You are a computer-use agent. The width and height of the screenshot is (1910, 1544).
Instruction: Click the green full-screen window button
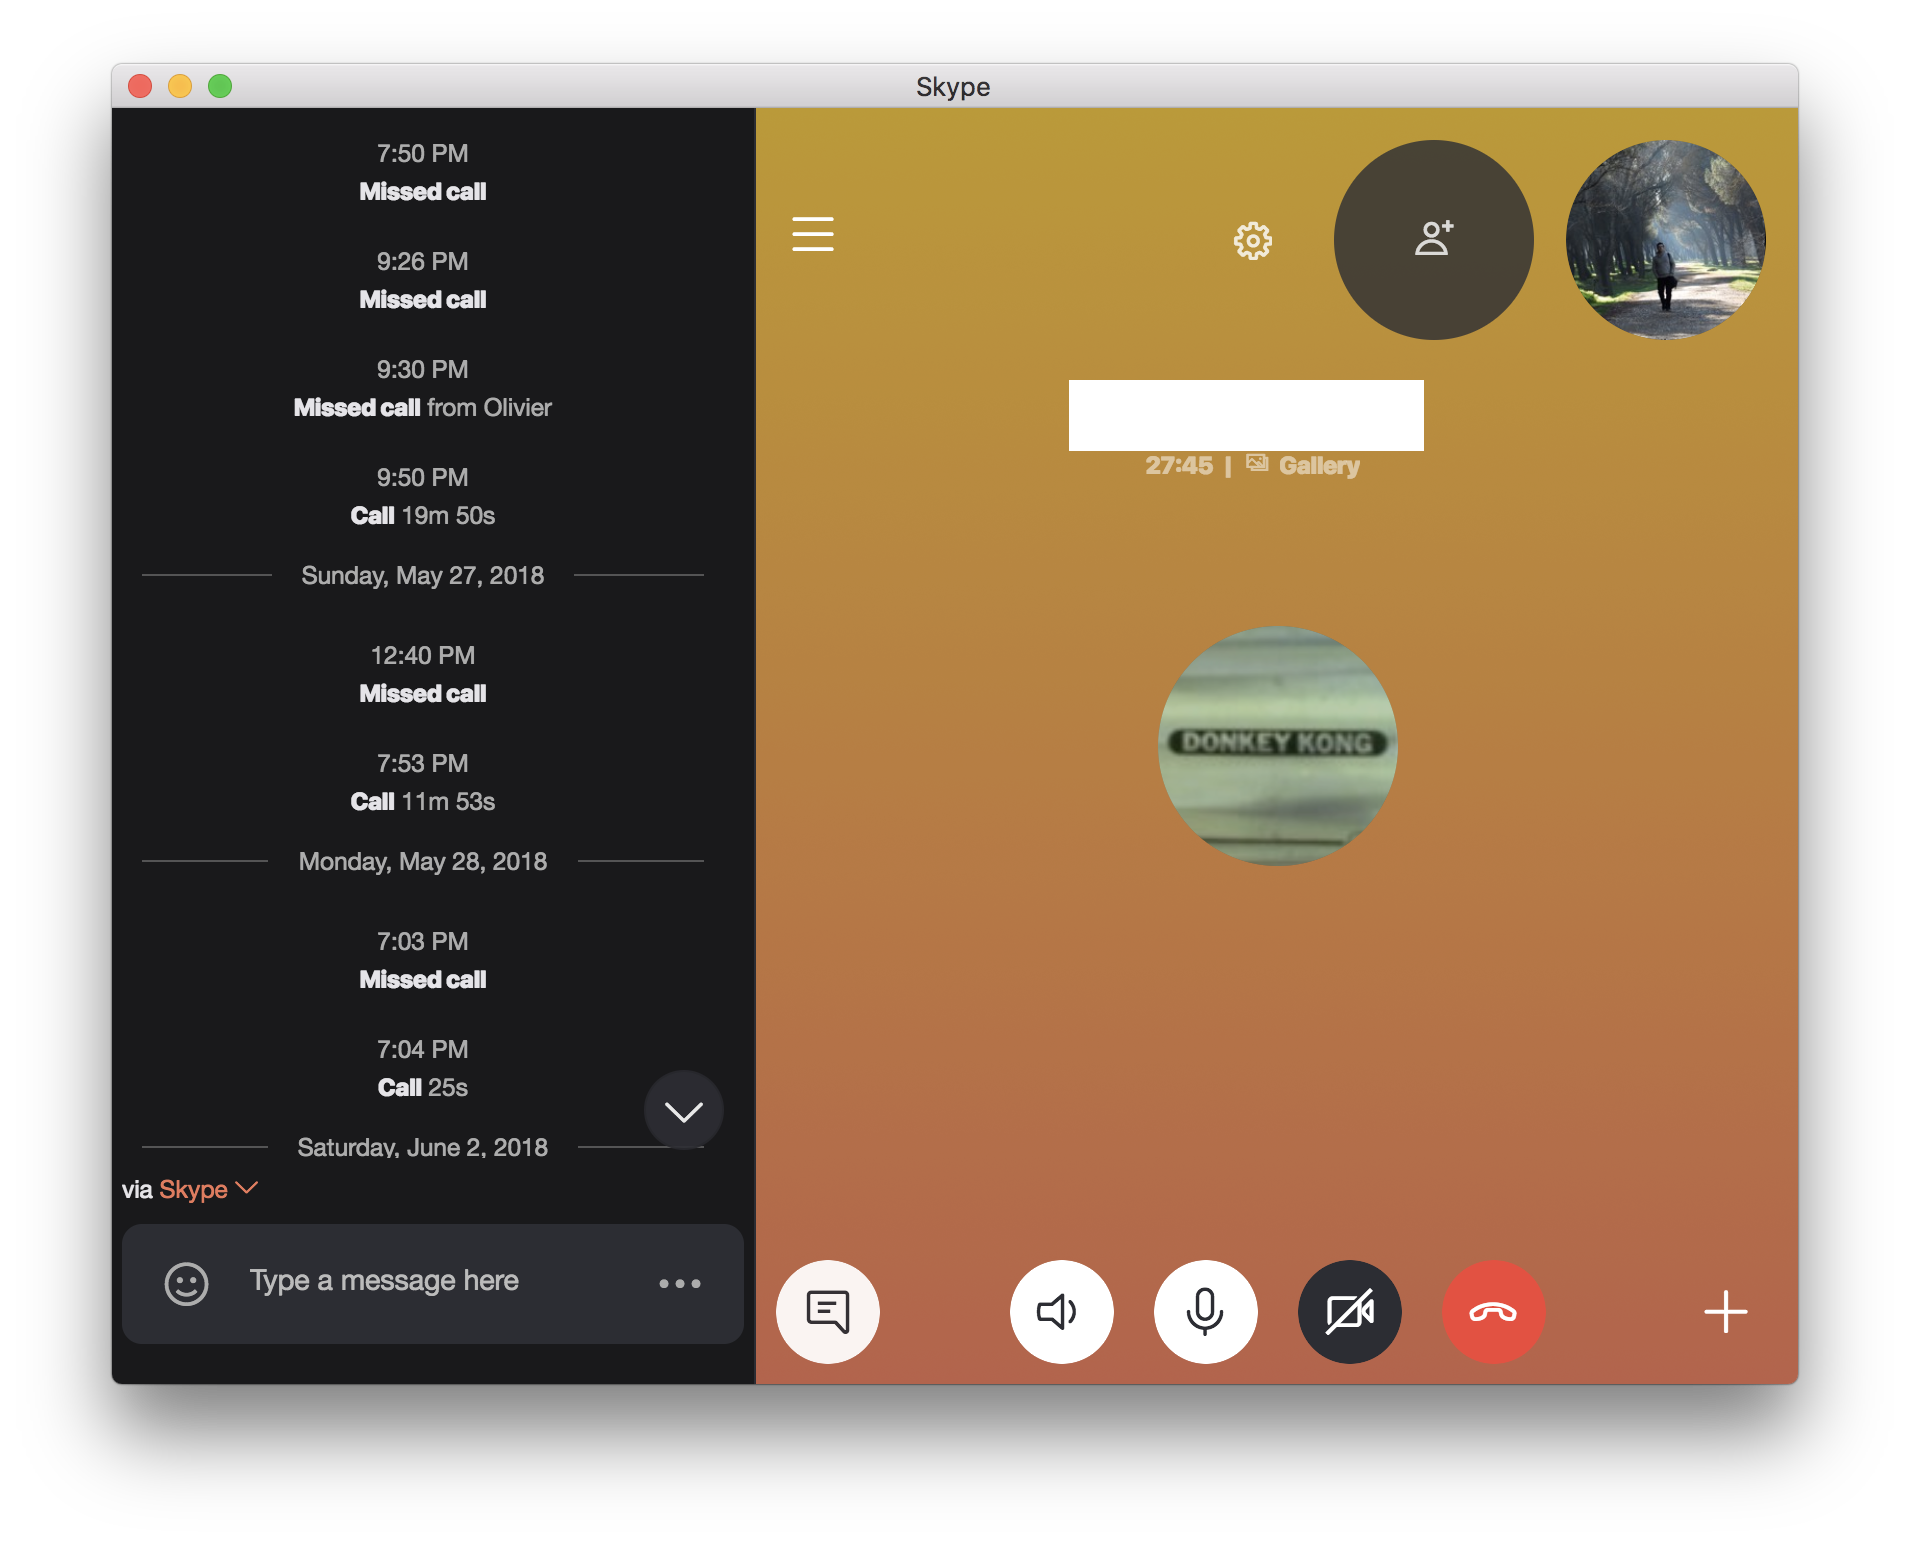(x=220, y=86)
